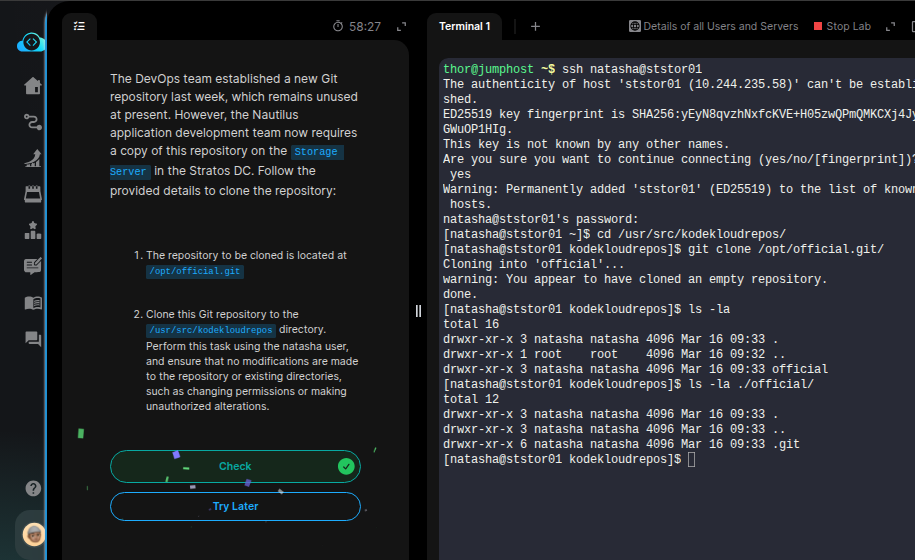Open the video courses clapperboard icon
915x560 pixels.
click(33, 194)
